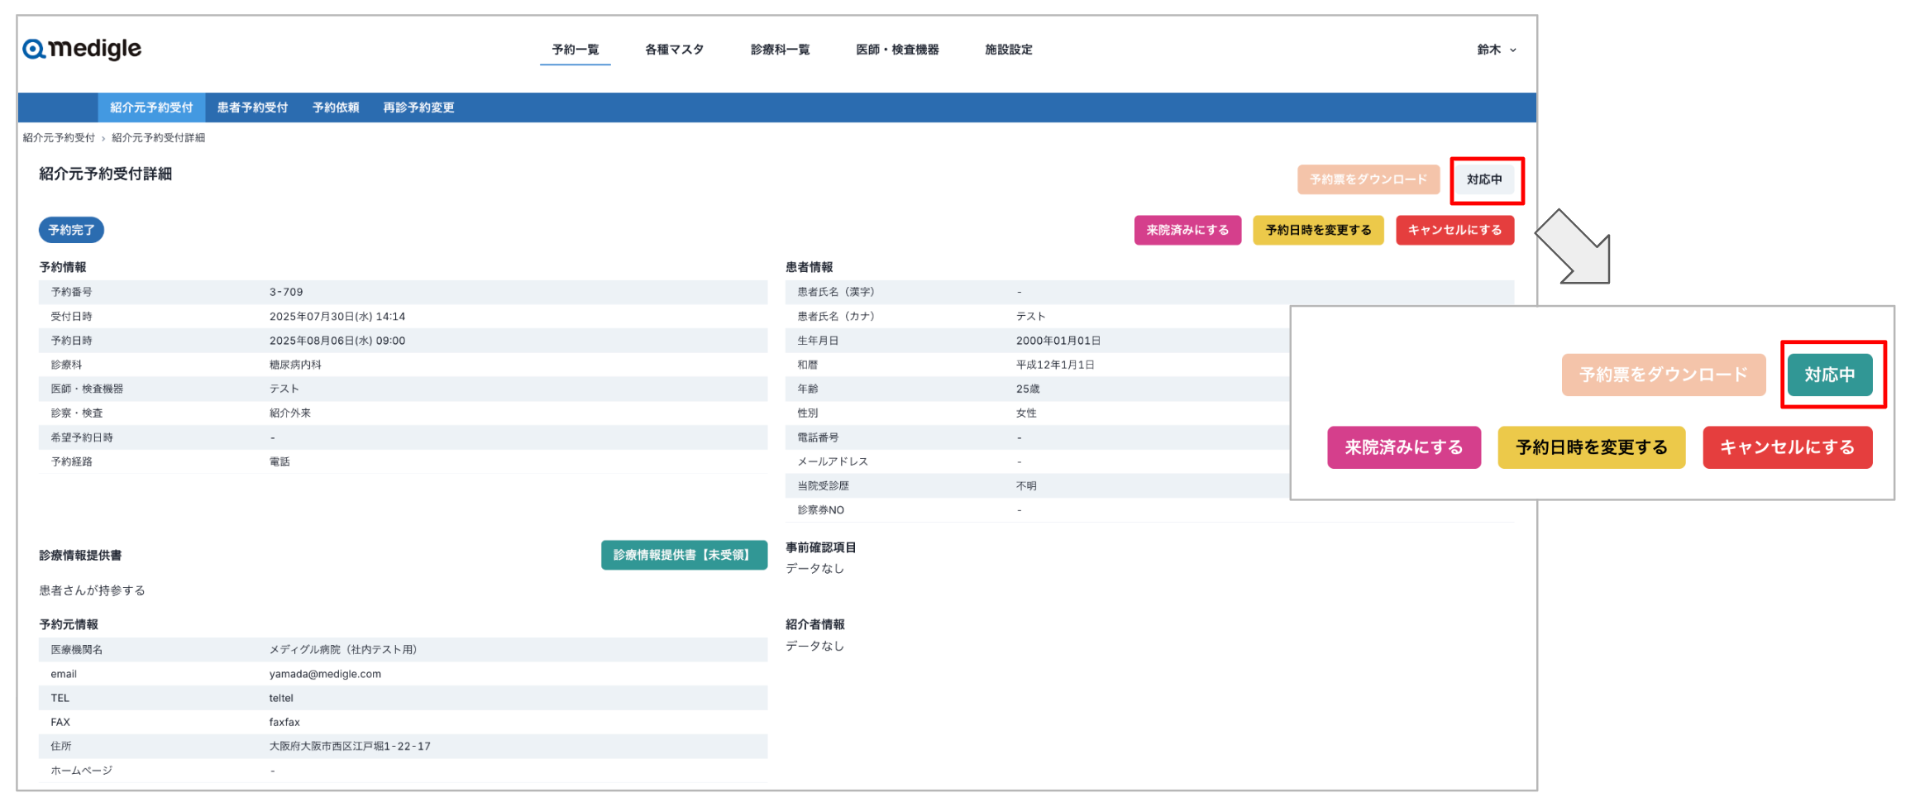Image resolution: width=1920 pixels, height=808 pixels.
Task: Click the 予約元情報 section heading
Action: tap(68, 624)
